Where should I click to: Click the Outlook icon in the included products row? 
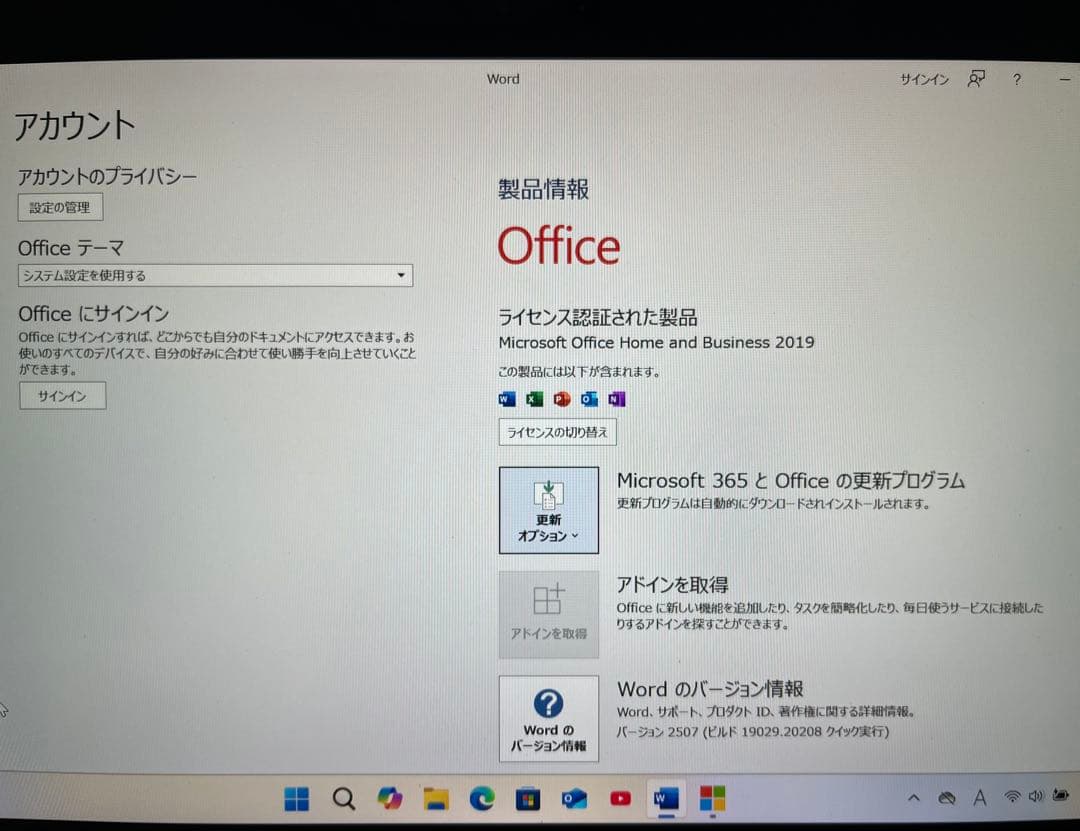(x=590, y=399)
